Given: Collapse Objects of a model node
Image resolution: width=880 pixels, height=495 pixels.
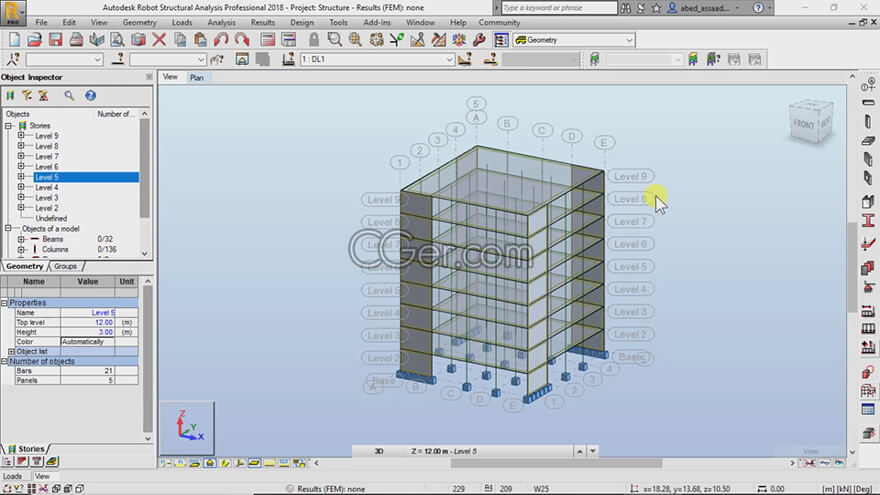Looking at the screenshot, I should click(8, 228).
